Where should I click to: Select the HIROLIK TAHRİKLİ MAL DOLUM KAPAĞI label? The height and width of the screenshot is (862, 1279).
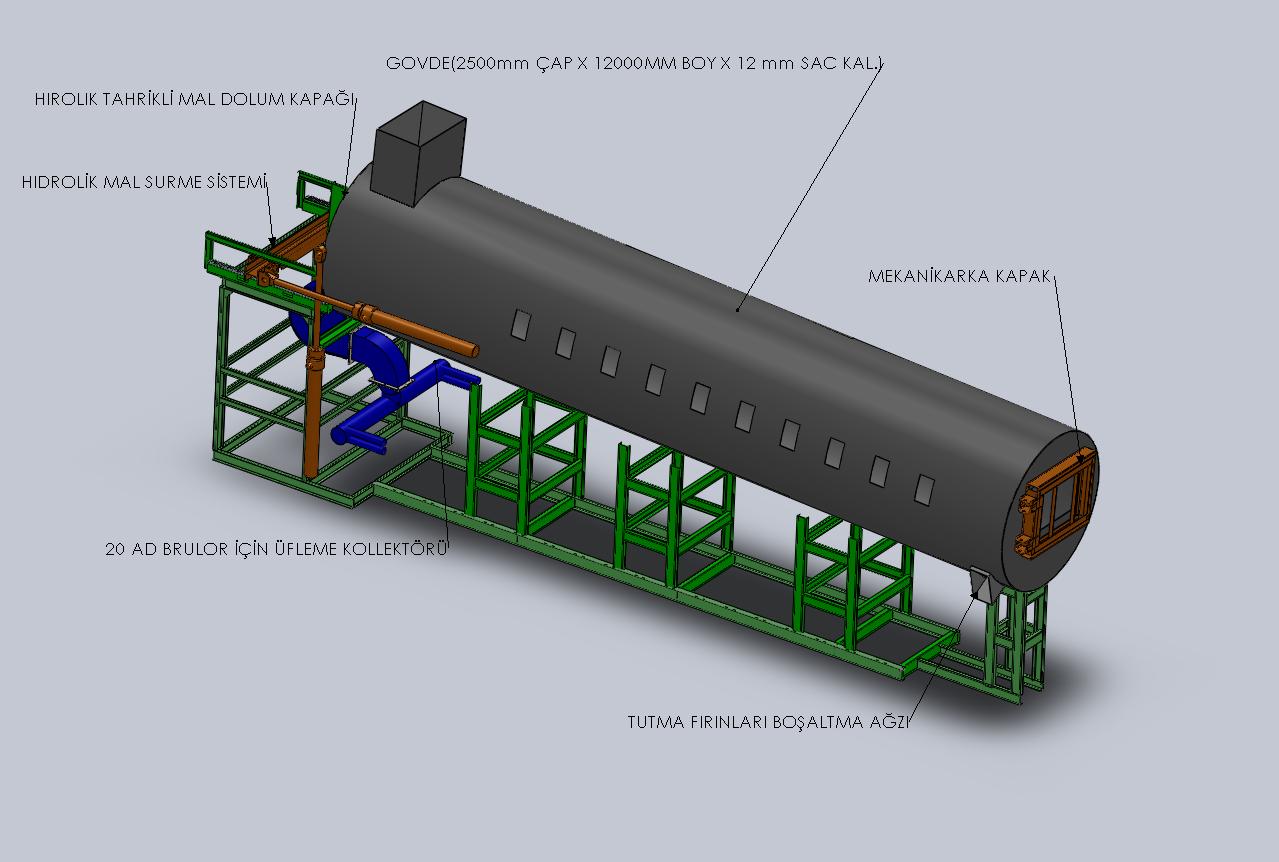(196, 99)
